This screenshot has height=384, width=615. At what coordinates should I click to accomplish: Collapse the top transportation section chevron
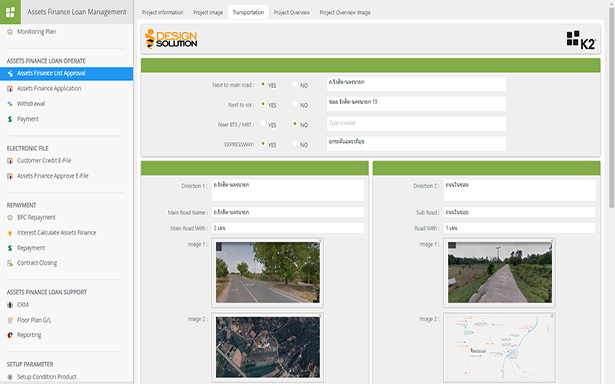tap(591, 66)
